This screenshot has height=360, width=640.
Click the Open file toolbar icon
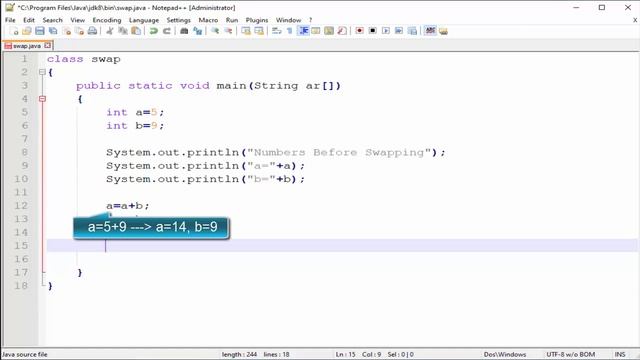click(x=27, y=31)
